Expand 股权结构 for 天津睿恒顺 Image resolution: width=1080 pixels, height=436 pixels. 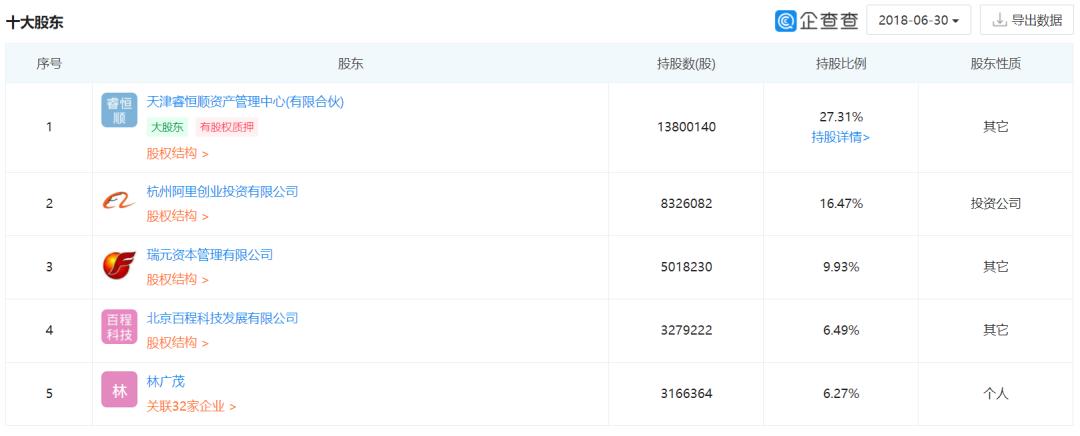177,154
